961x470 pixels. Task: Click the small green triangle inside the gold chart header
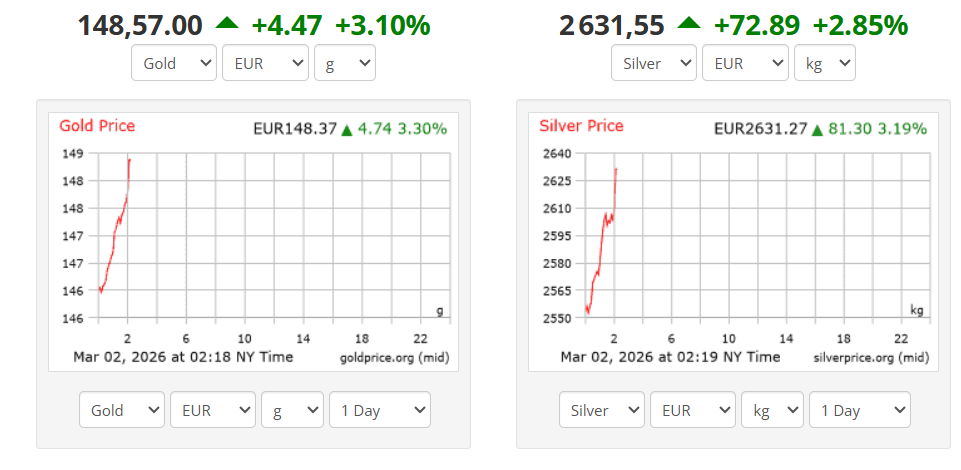pyautogui.click(x=347, y=129)
